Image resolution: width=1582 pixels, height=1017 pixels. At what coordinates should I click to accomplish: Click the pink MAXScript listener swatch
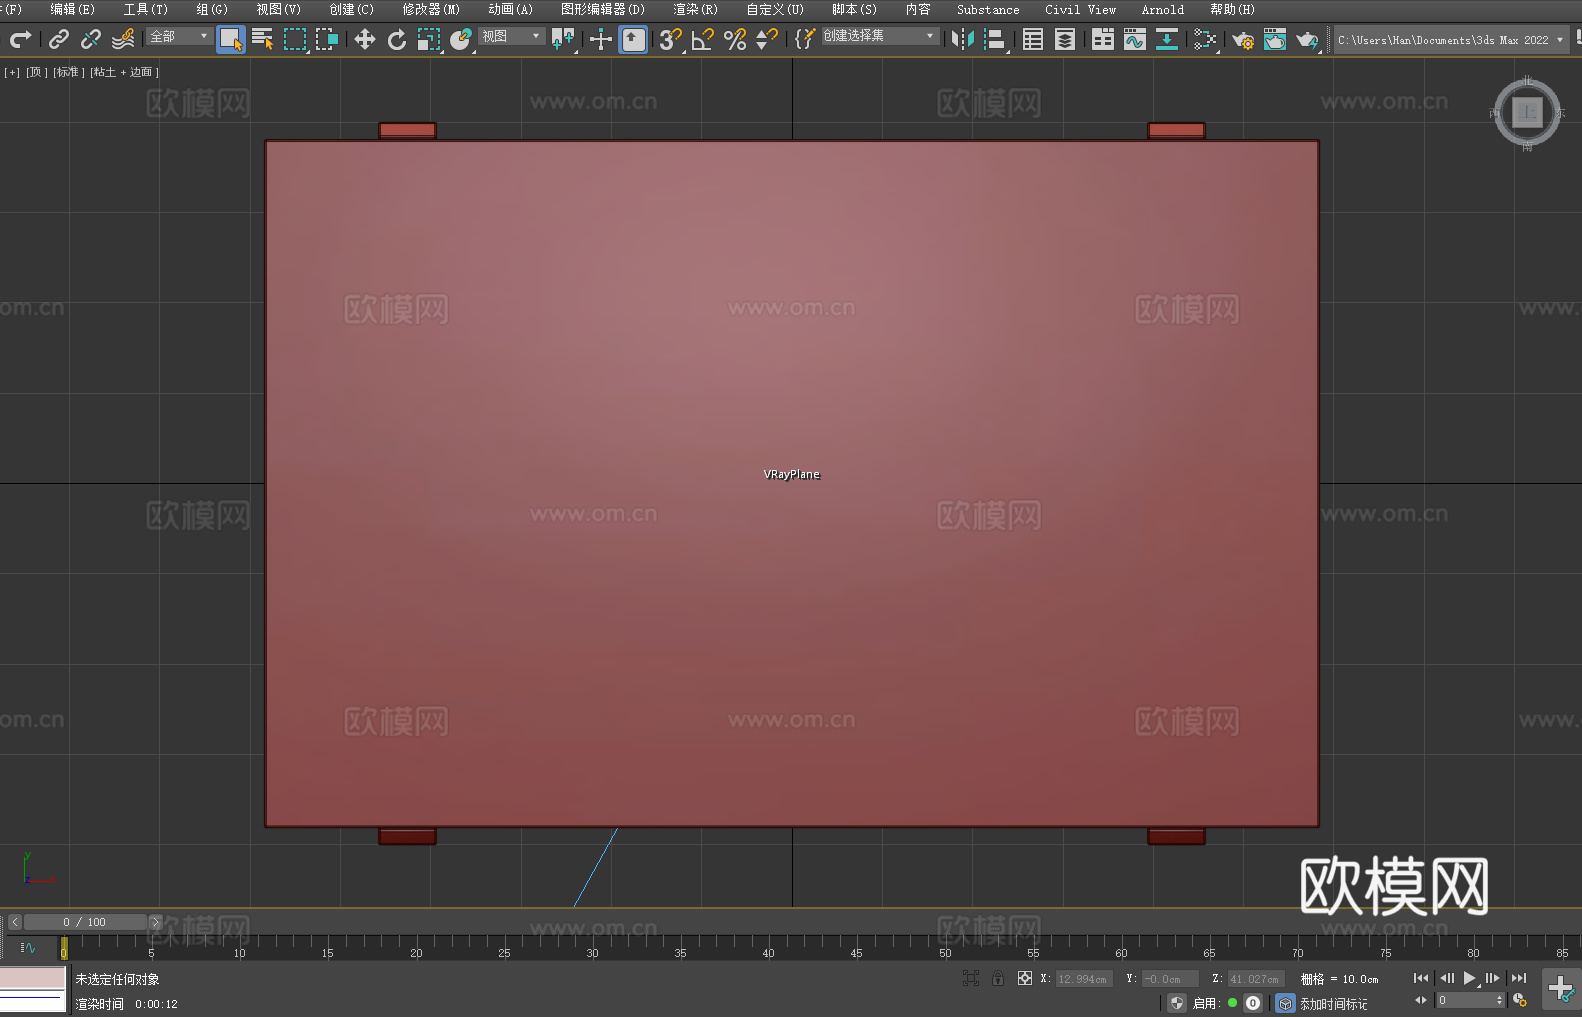tap(33, 978)
